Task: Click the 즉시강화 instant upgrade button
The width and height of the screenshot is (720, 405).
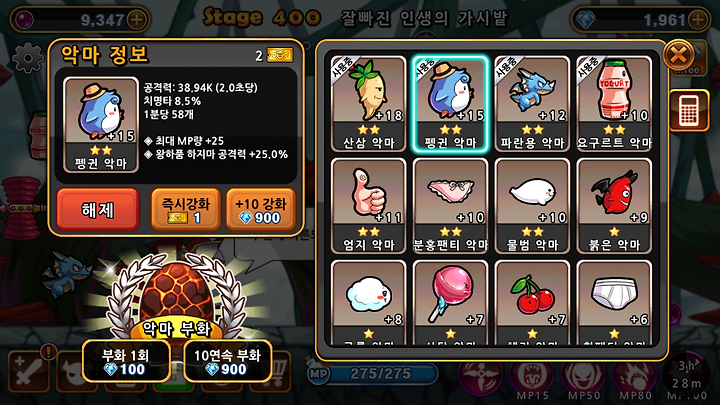Action: tap(186, 209)
